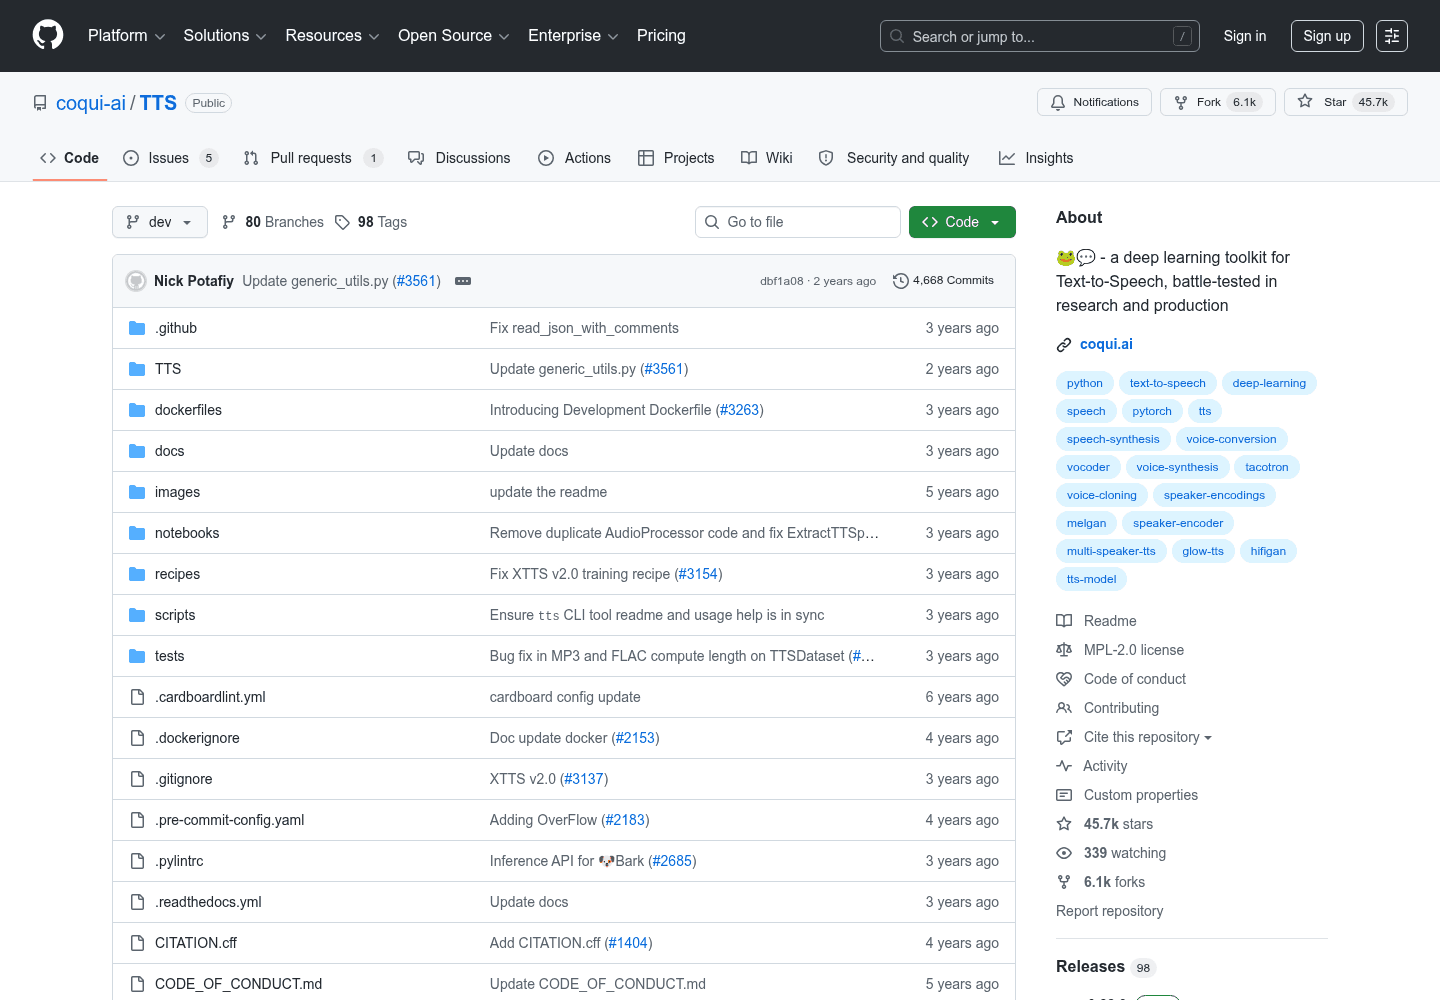The image size is (1440, 1000).
Task: Click the 45.7k stars sidebar link
Action: (1118, 824)
